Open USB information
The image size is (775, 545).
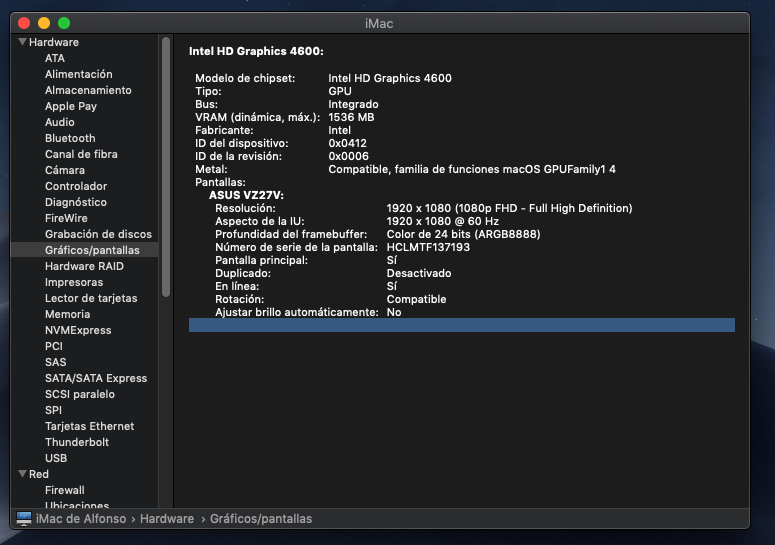click(56, 458)
